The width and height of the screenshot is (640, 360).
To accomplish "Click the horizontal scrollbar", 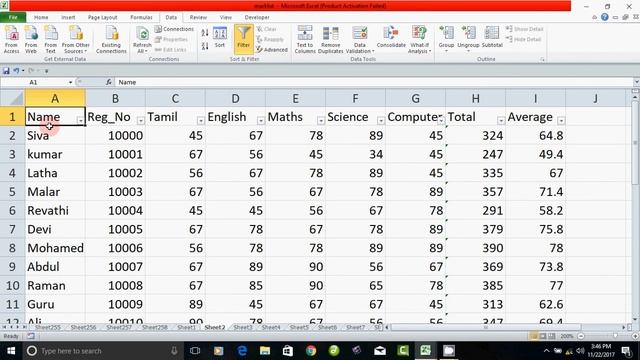I will [486, 327].
